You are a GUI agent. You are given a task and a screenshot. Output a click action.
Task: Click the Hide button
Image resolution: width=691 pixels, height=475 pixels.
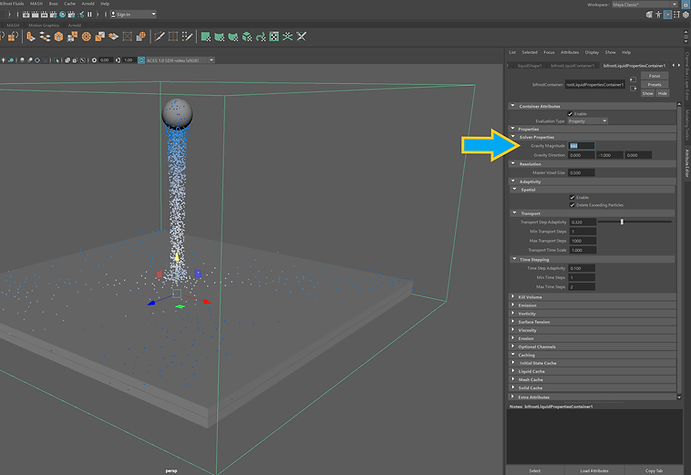tap(662, 93)
